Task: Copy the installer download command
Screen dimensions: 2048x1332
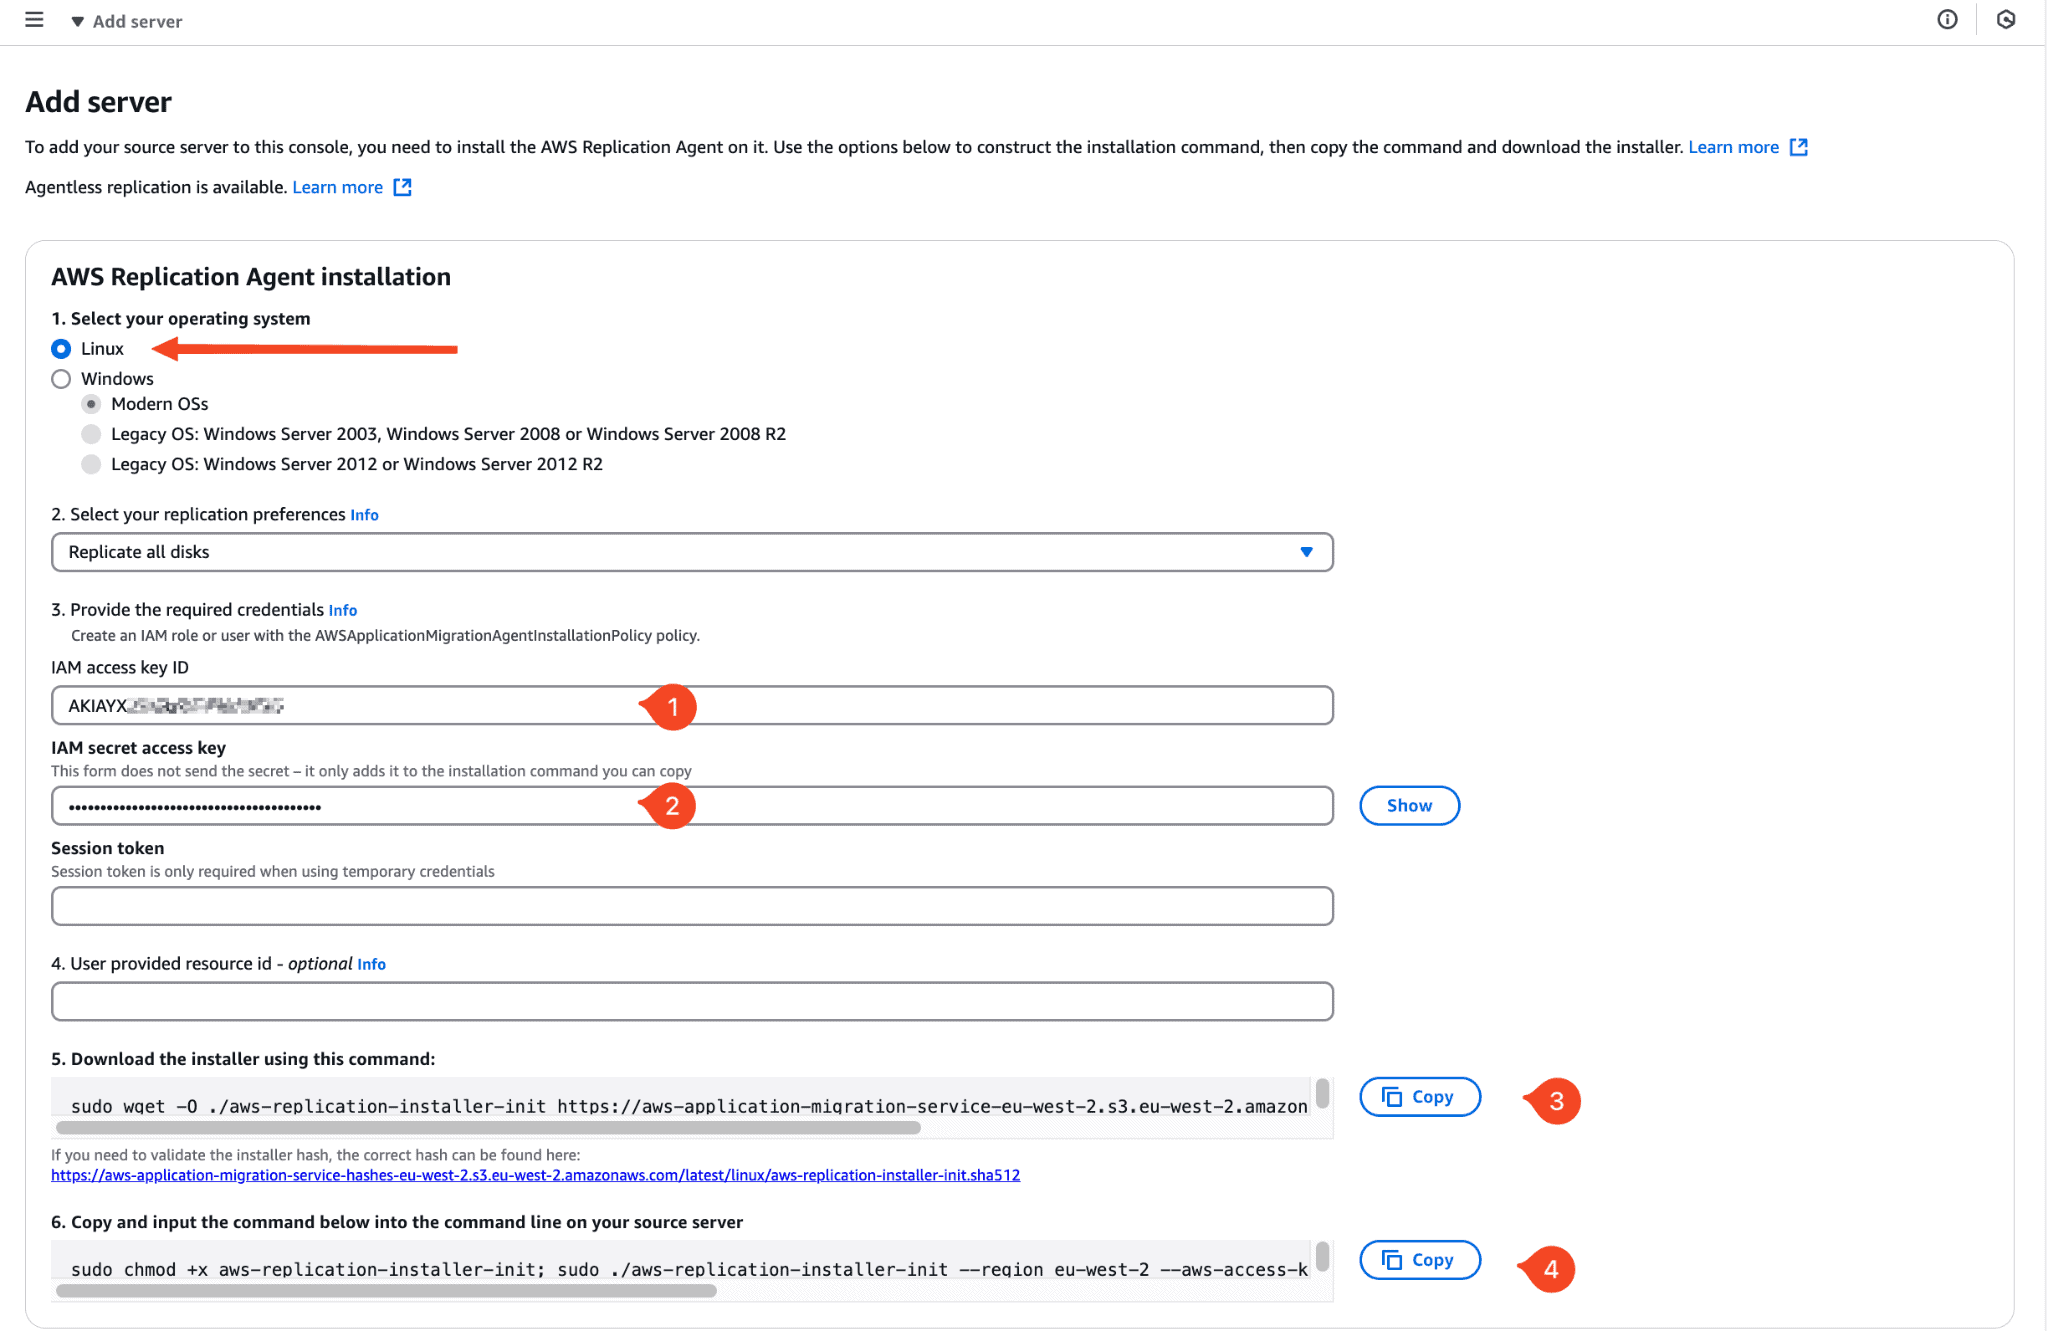Action: 1419,1097
